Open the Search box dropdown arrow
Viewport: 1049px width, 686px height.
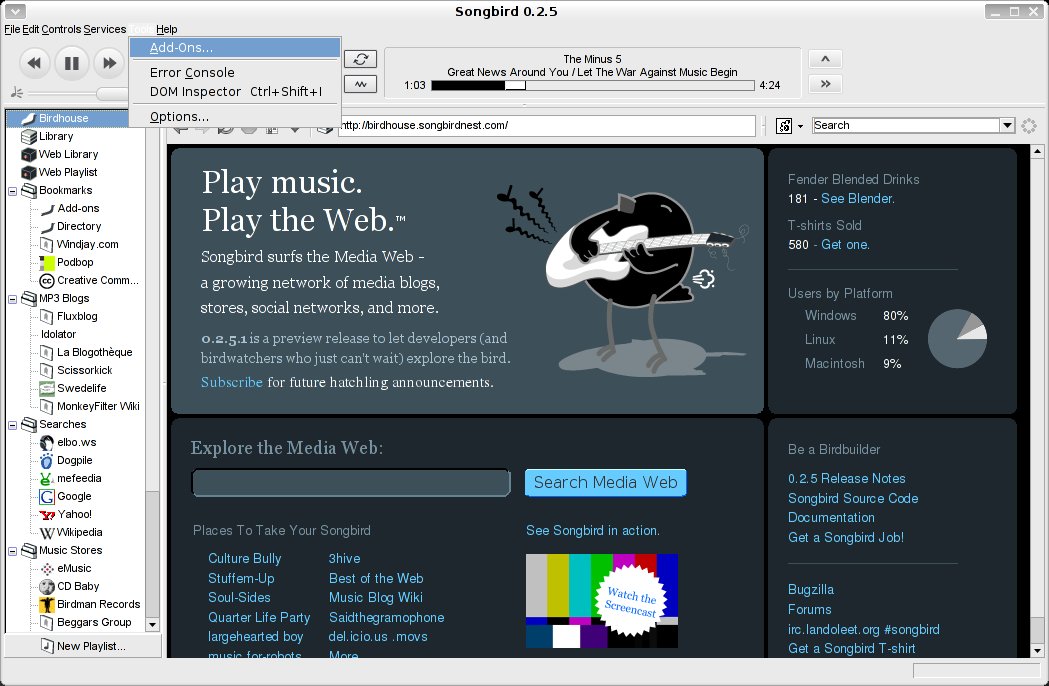click(1007, 125)
